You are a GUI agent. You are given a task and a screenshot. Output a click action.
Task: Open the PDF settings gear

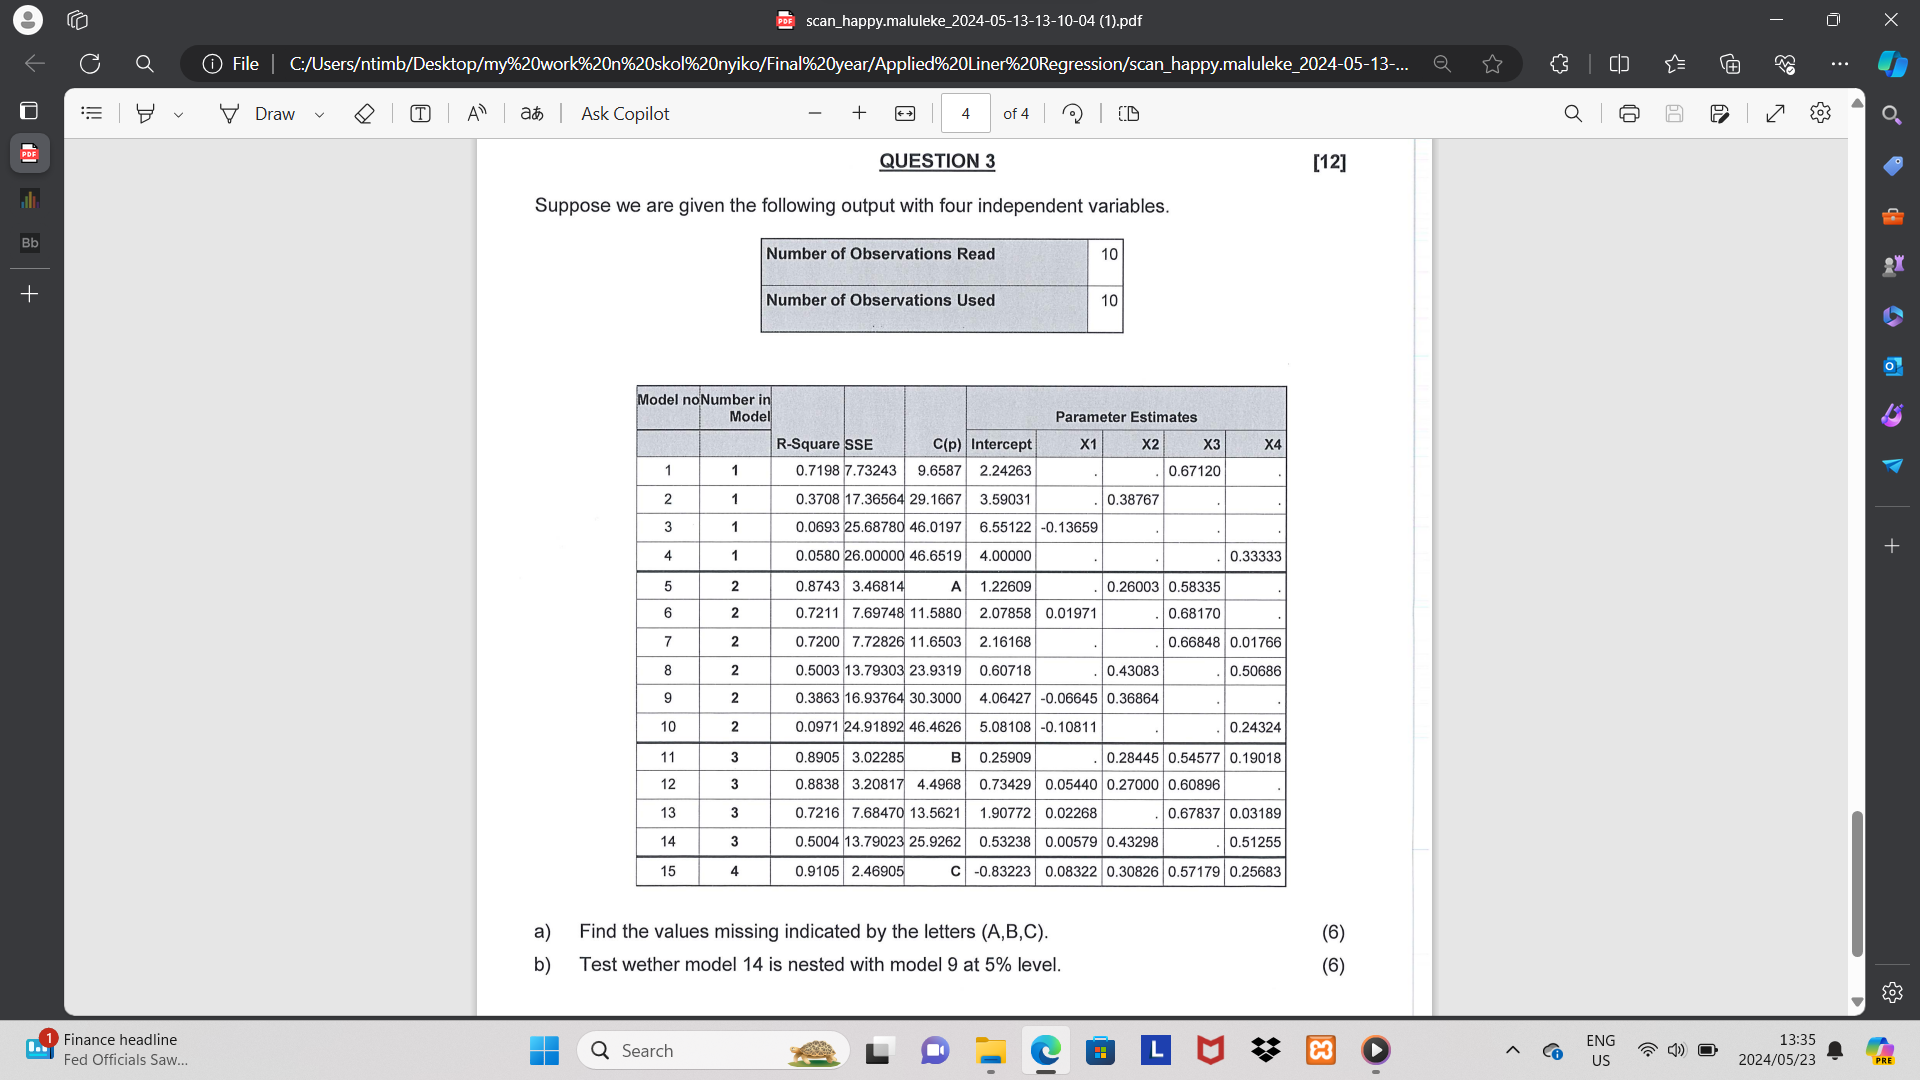1820,114
